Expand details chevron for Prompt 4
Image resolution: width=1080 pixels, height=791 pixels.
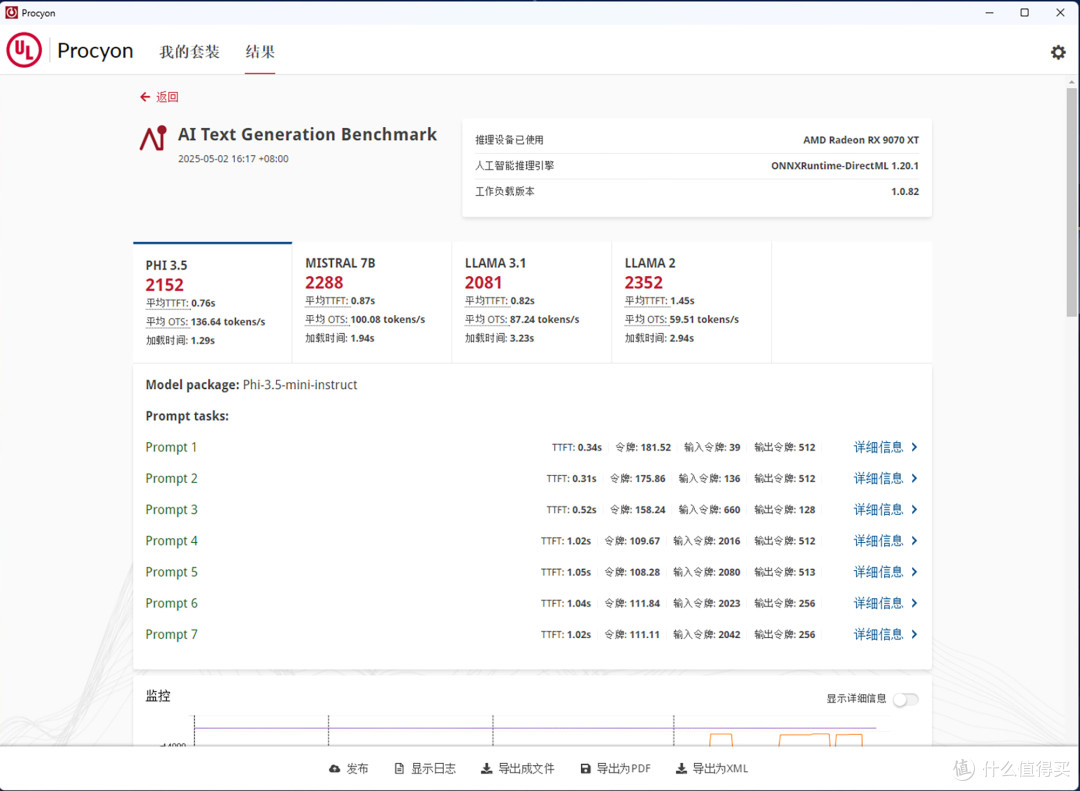pos(914,541)
